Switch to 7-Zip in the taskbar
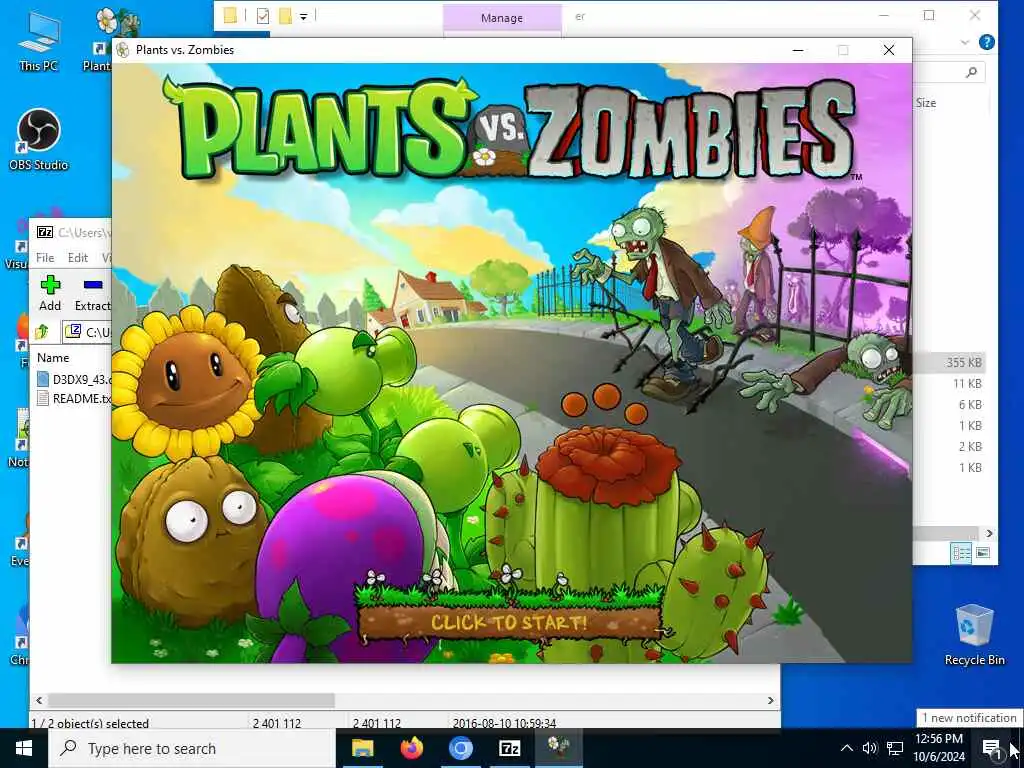 (x=509, y=748)
